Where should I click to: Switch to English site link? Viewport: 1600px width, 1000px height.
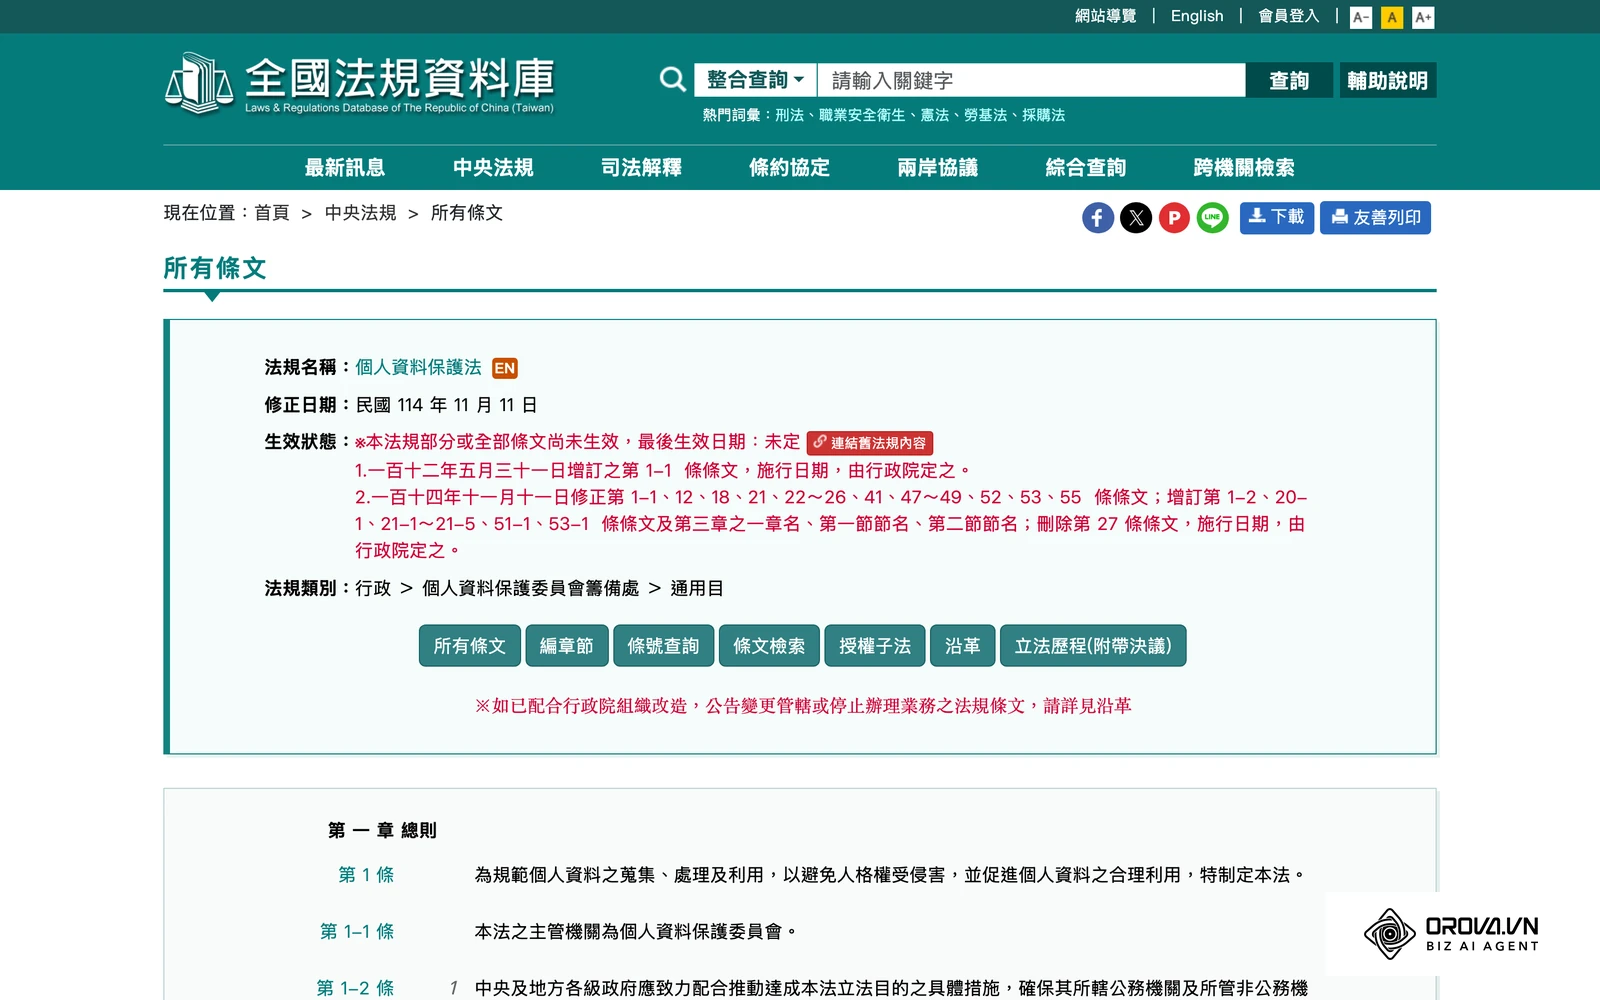(1197, 16)
